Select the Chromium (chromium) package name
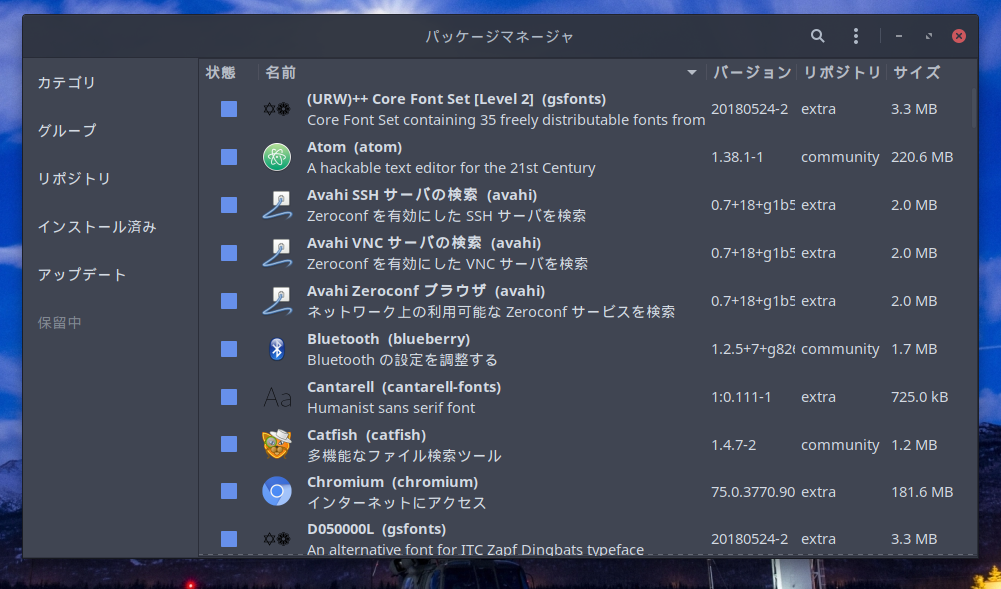The height and width of the screenshot is (589, 1001). pyautogui.click(x=393, y=482)
